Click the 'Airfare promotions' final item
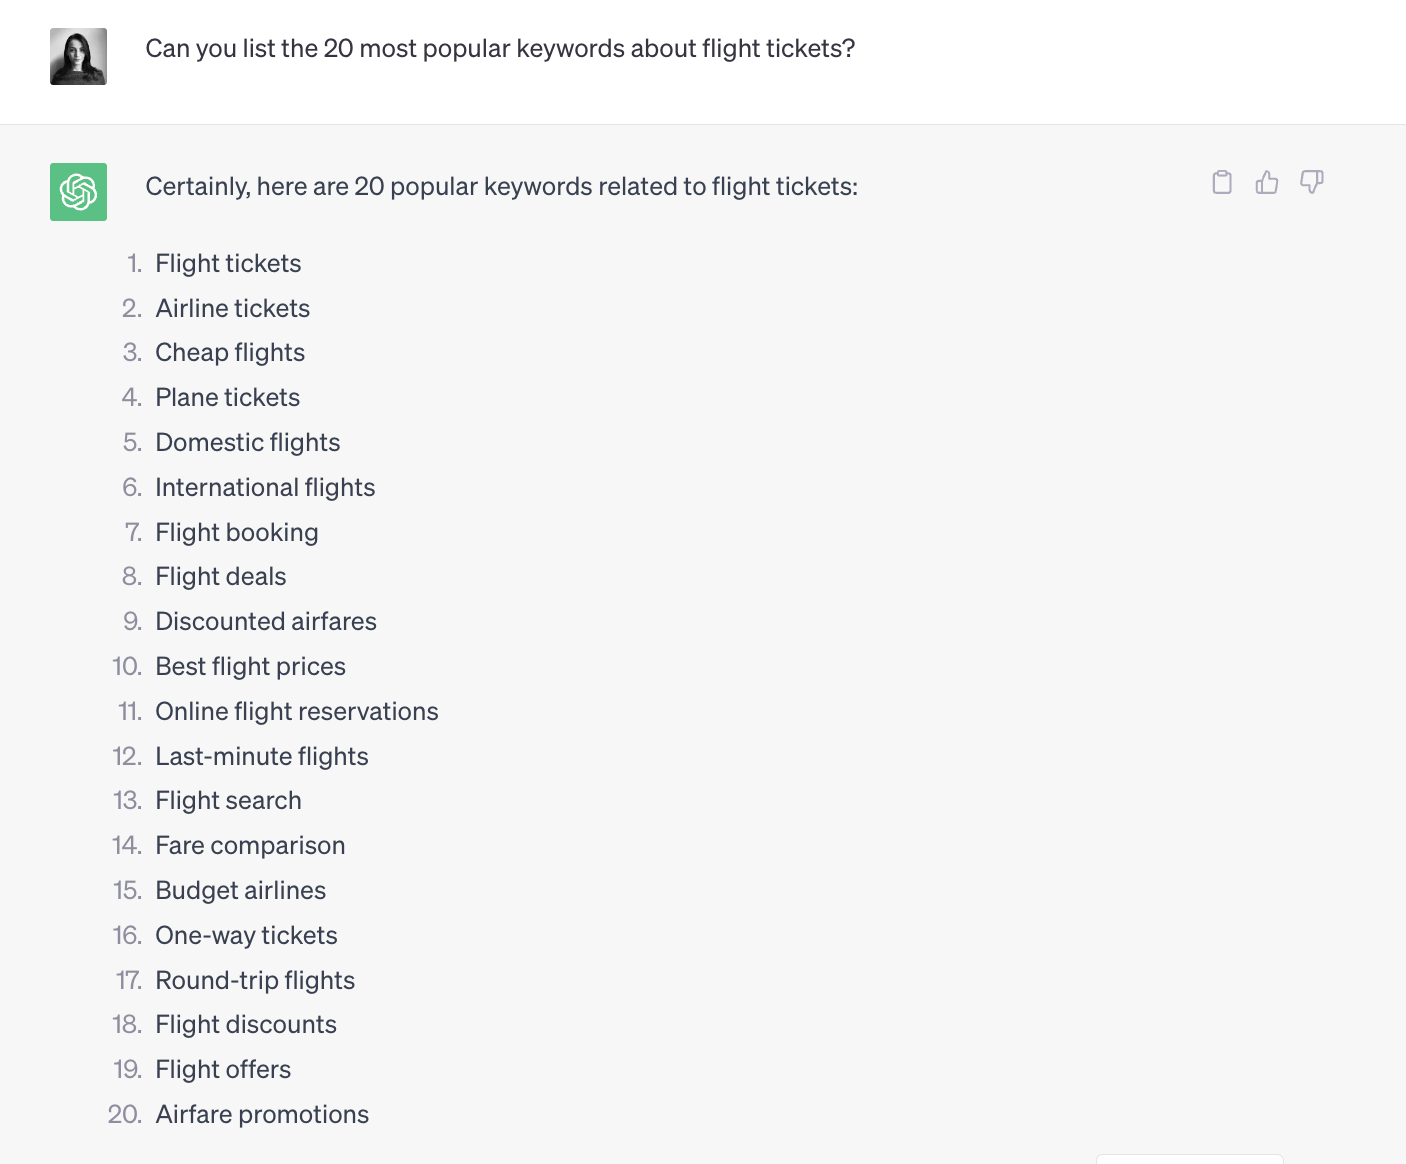The image size is (1406, 1164). (x=262, y=1115)
